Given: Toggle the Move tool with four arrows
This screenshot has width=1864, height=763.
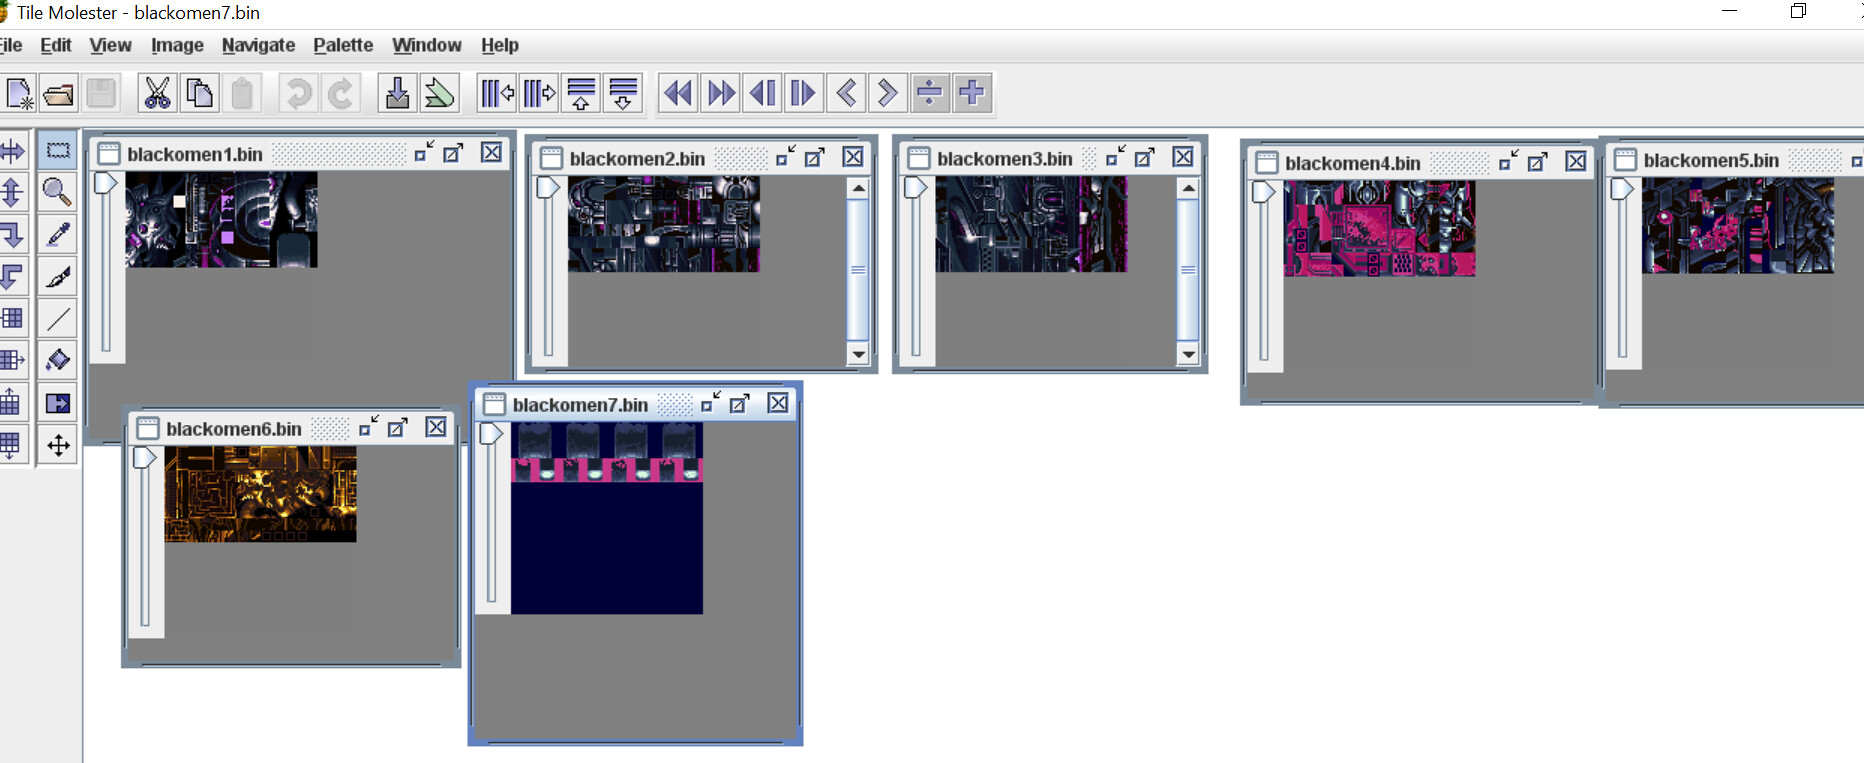Looking at the screenshot, I should coord(58,445).
